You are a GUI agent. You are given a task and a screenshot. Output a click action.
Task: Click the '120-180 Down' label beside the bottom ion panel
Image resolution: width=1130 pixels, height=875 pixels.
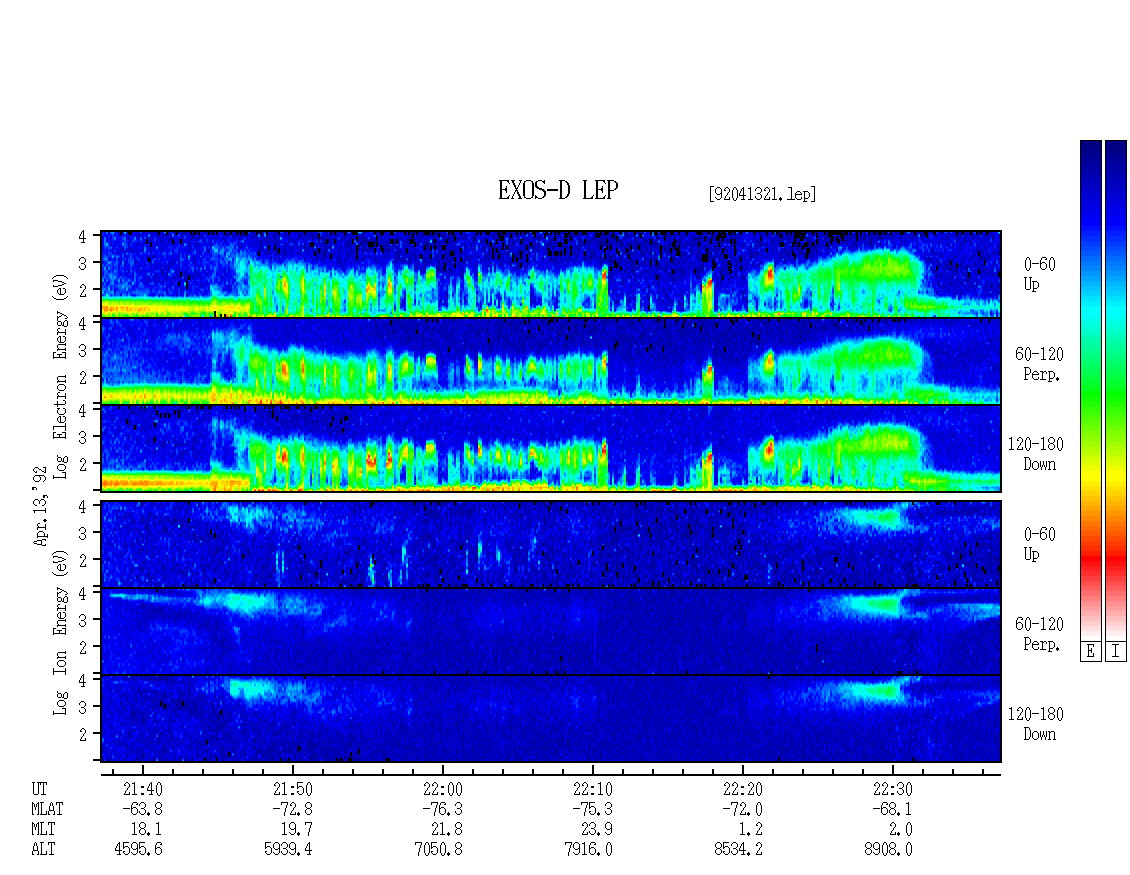point(1036,724)
